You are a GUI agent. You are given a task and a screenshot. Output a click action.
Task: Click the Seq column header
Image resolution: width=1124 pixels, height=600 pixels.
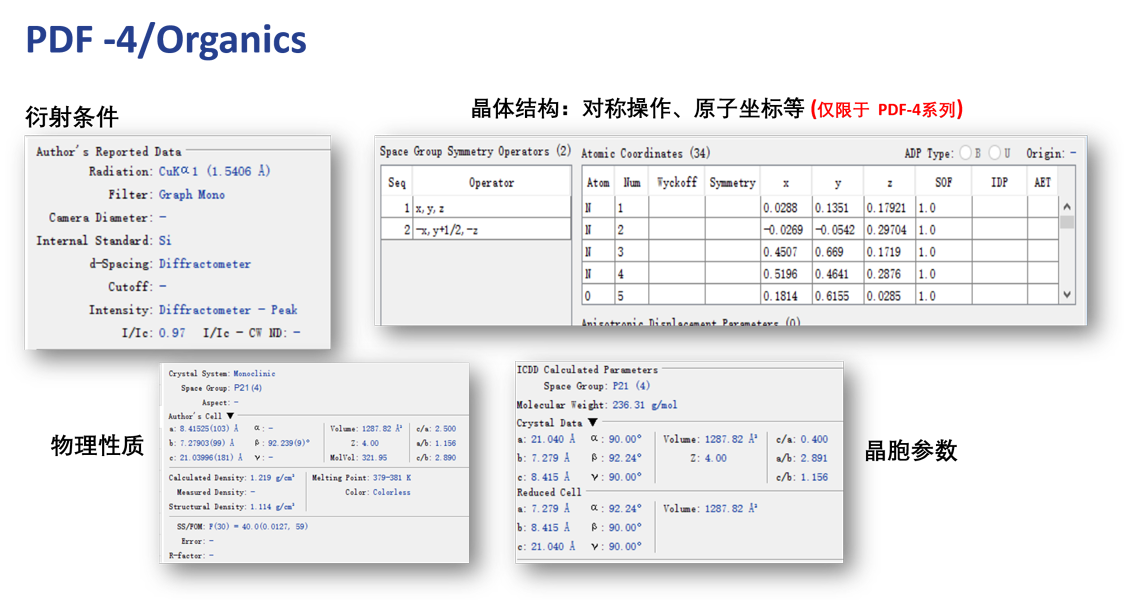[x=397, y=183]
